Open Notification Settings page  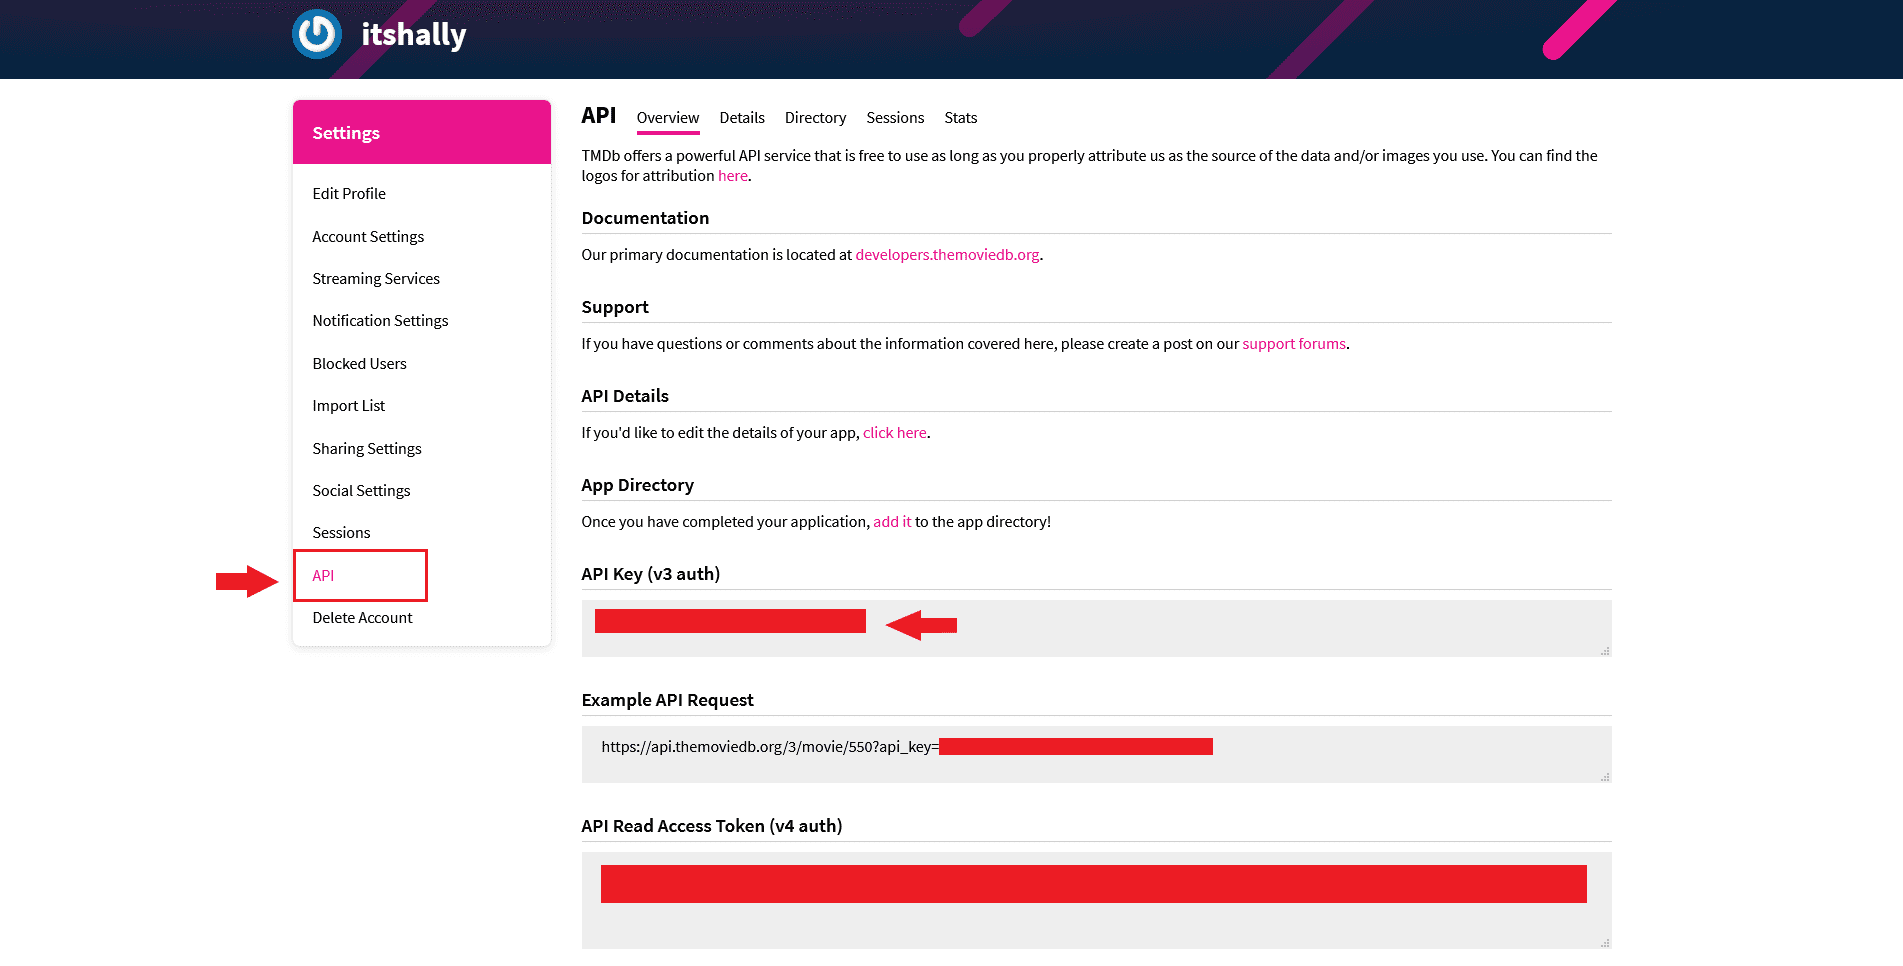(x=379, y=321)
